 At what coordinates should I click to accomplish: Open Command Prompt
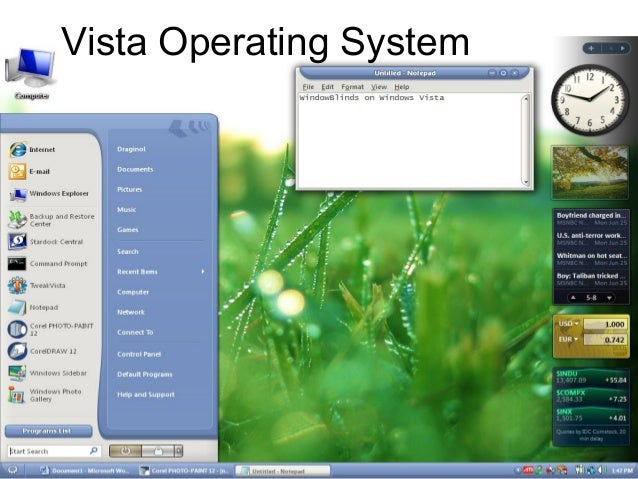tap(48, 264)
